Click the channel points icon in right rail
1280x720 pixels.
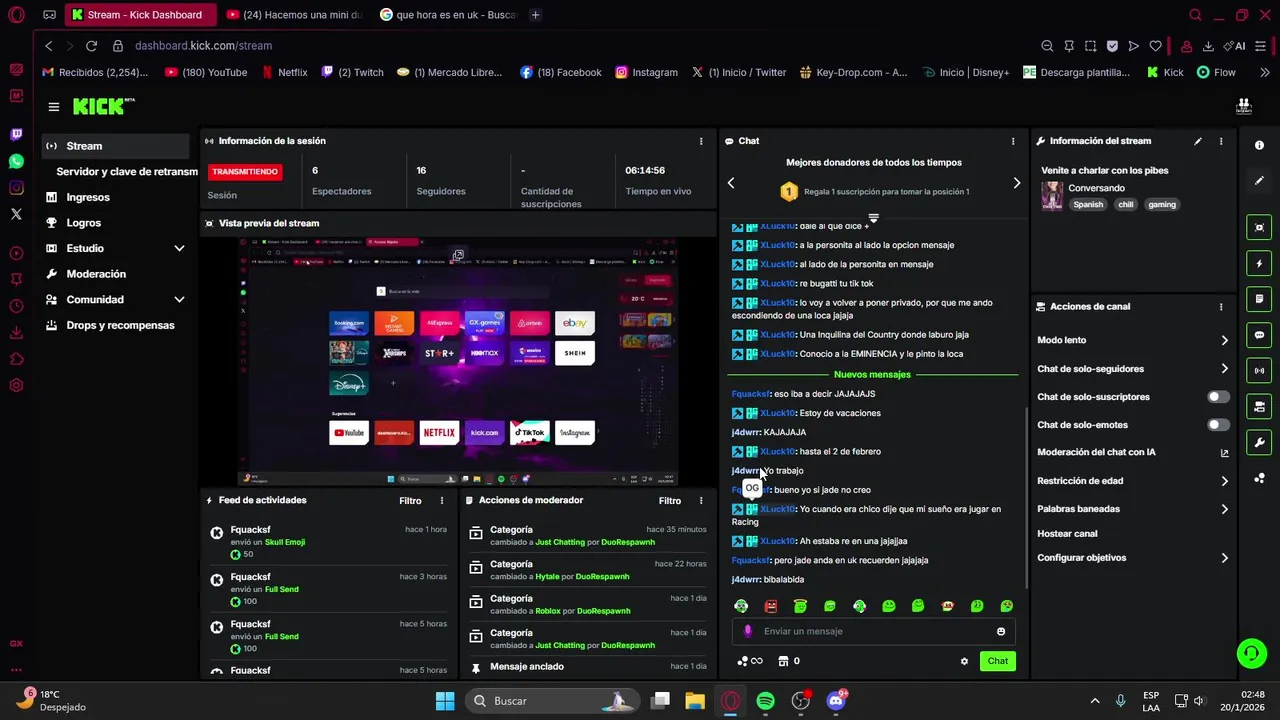tap(1259, 478)
